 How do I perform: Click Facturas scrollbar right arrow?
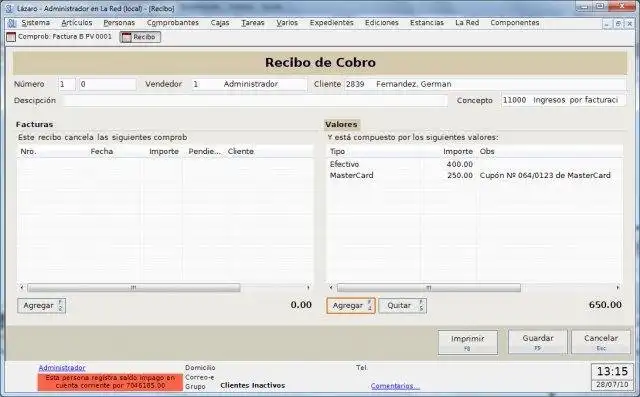click(308, 288)
